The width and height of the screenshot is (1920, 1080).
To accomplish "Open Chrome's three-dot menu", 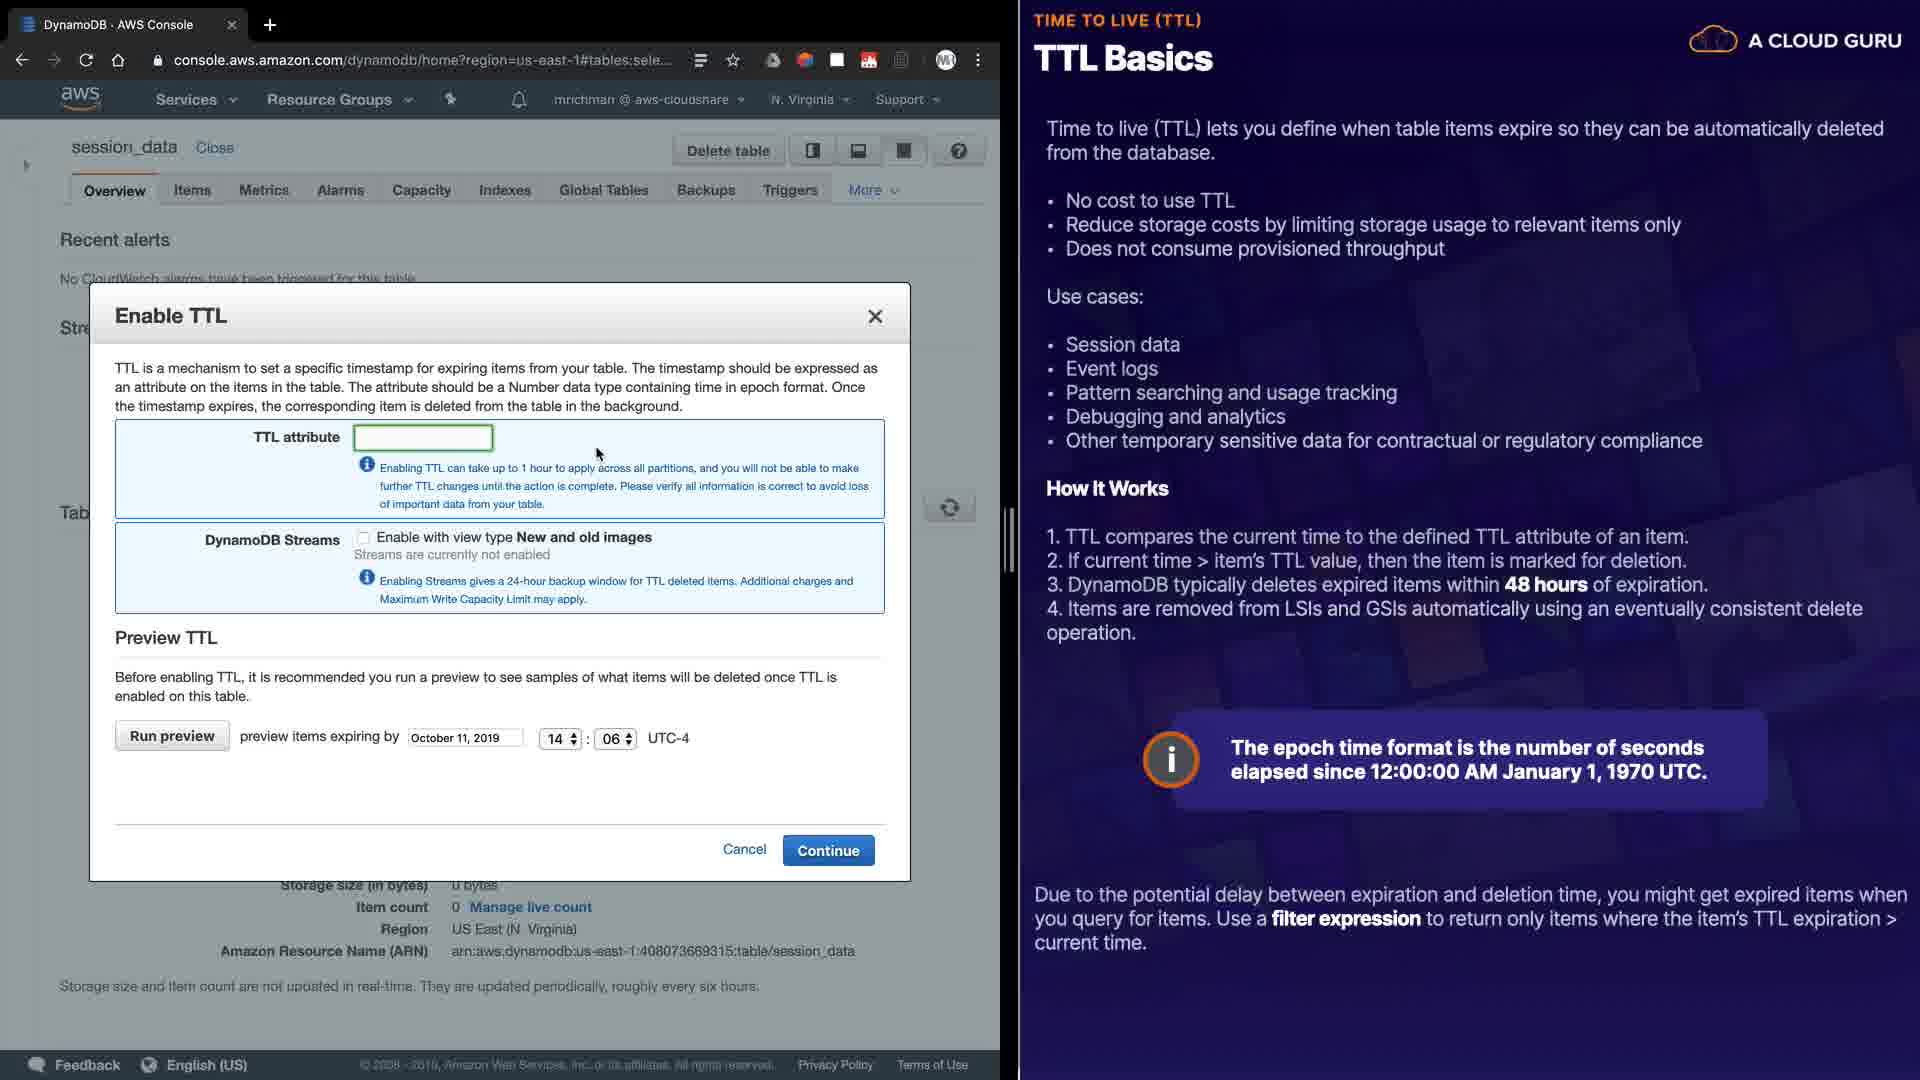I will click(x=978, y=60).
